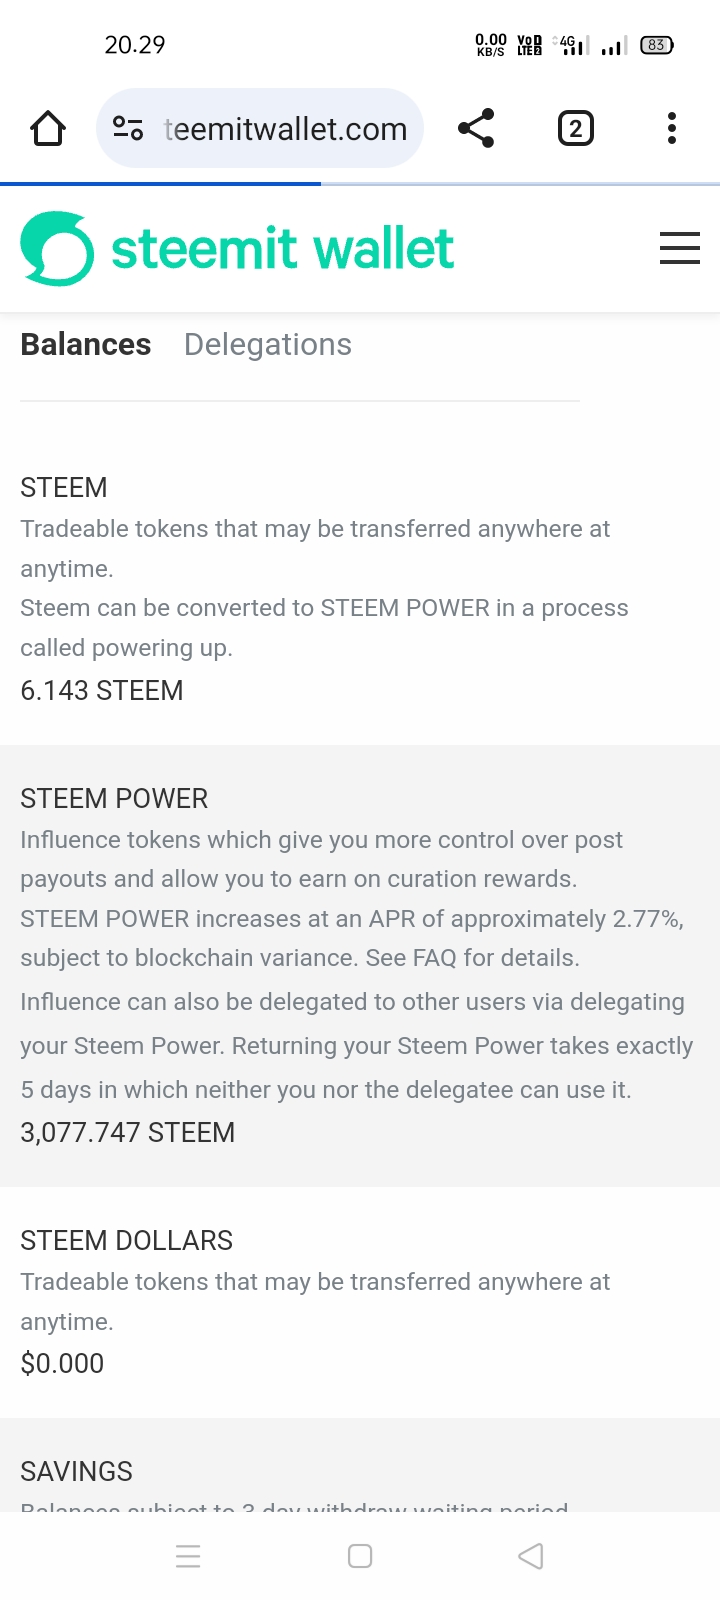Image resolution: width=720 pixels, height=1600 pixels.
Task: Open the hamburger menu on Steemit Wallet
Action: (x=679, y=248)
